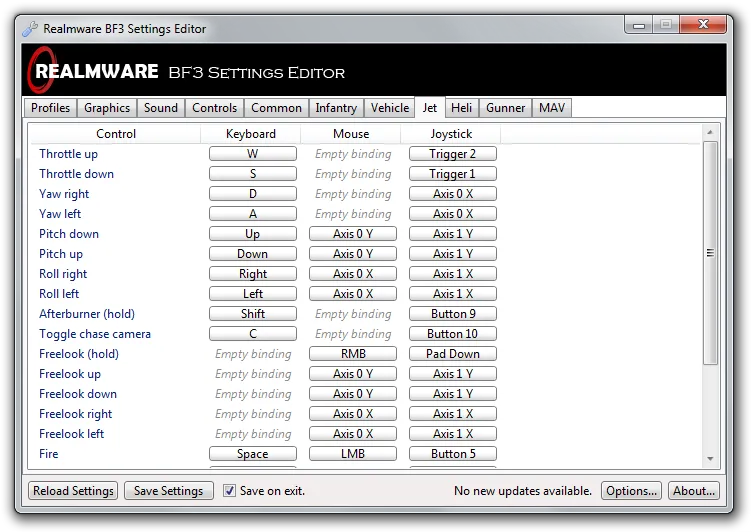Switch to the Profiles tab
The width and height of the screenshot is (752, 532).
click(x=50, y=108)
